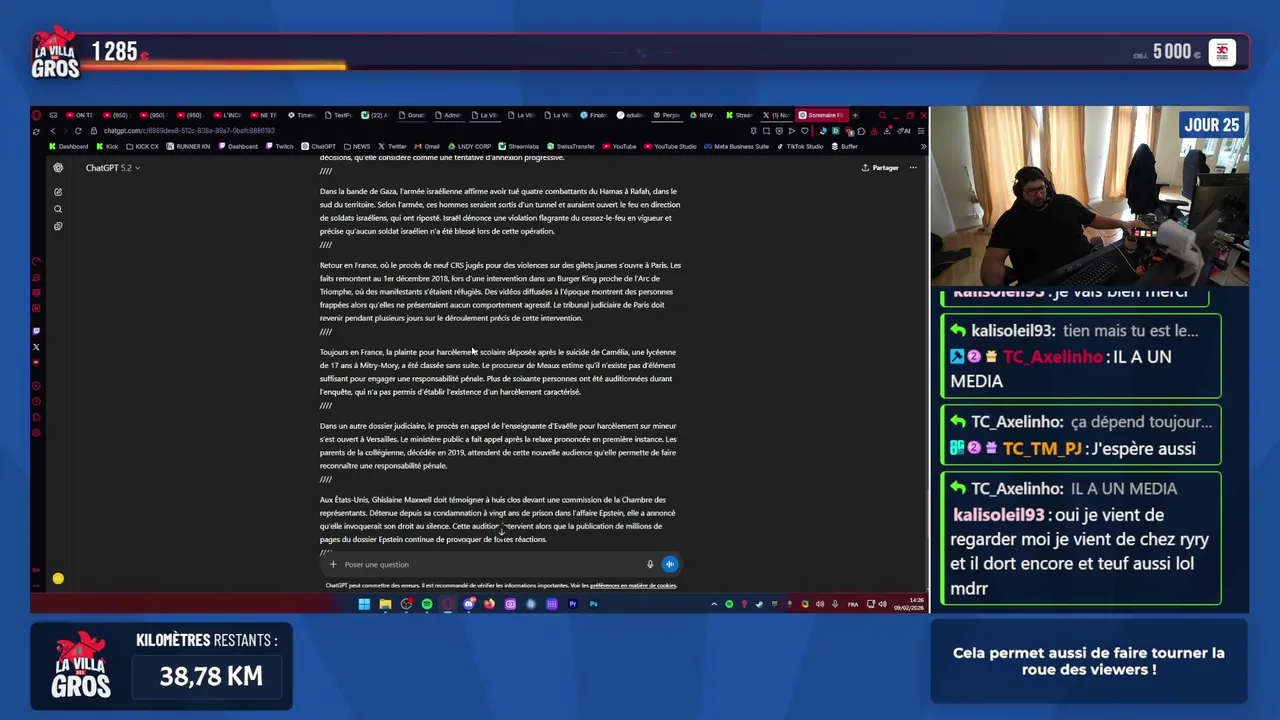The height and width of the screenshot is (720, 1280).
Task: Switch to the X notifications tab
Action: (x=777, y=115)
